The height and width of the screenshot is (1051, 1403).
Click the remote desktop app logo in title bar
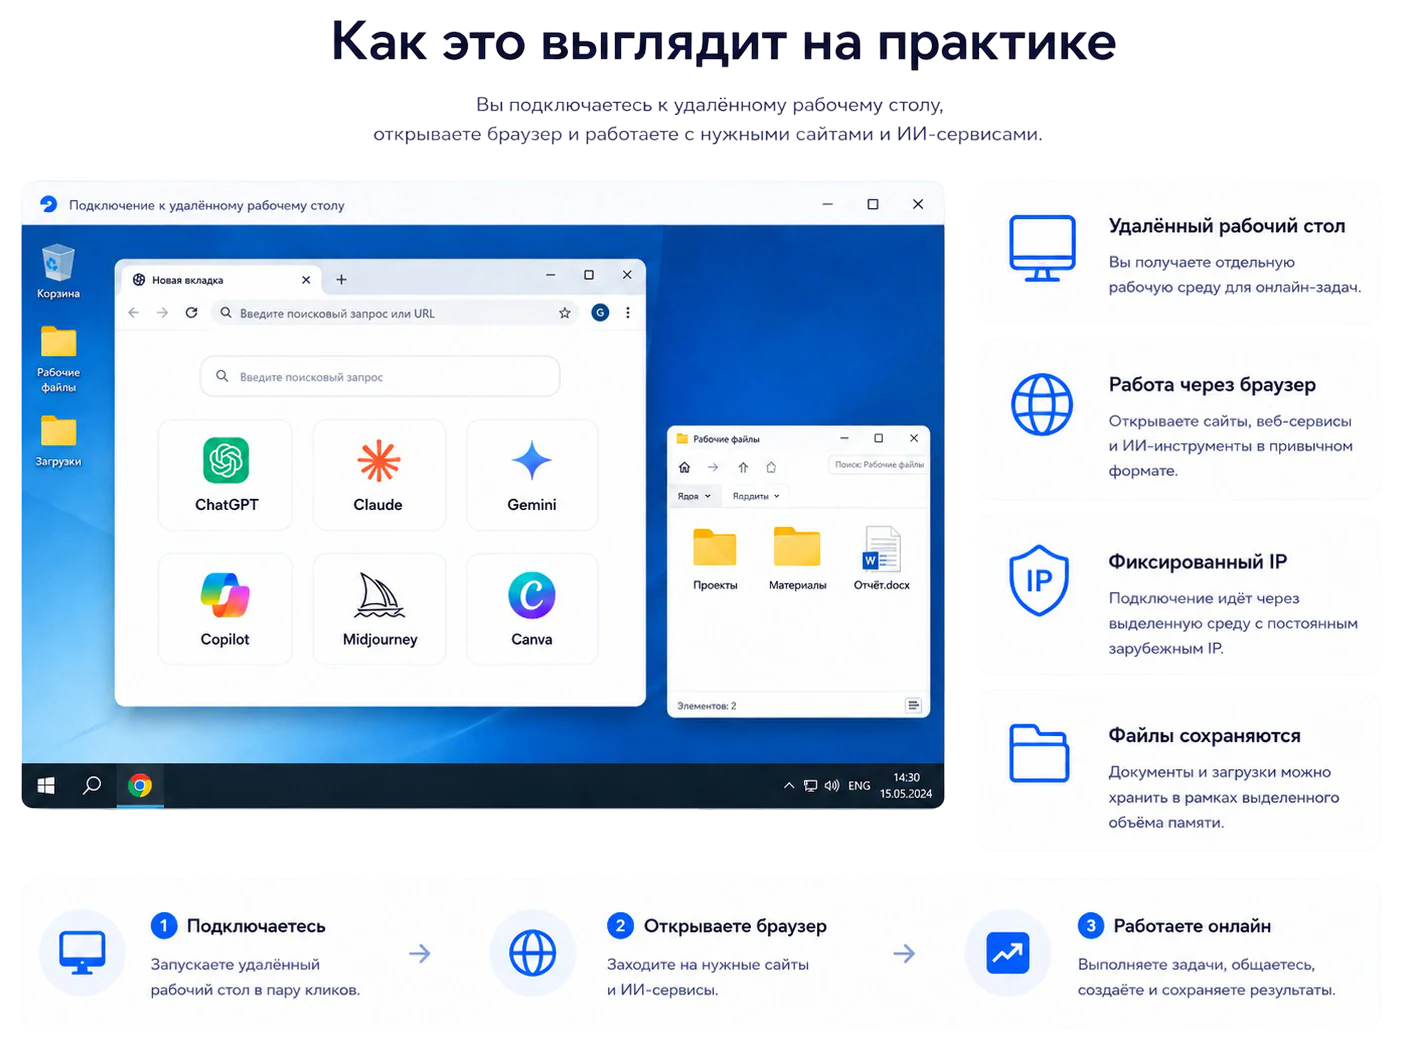click(48, 204)
